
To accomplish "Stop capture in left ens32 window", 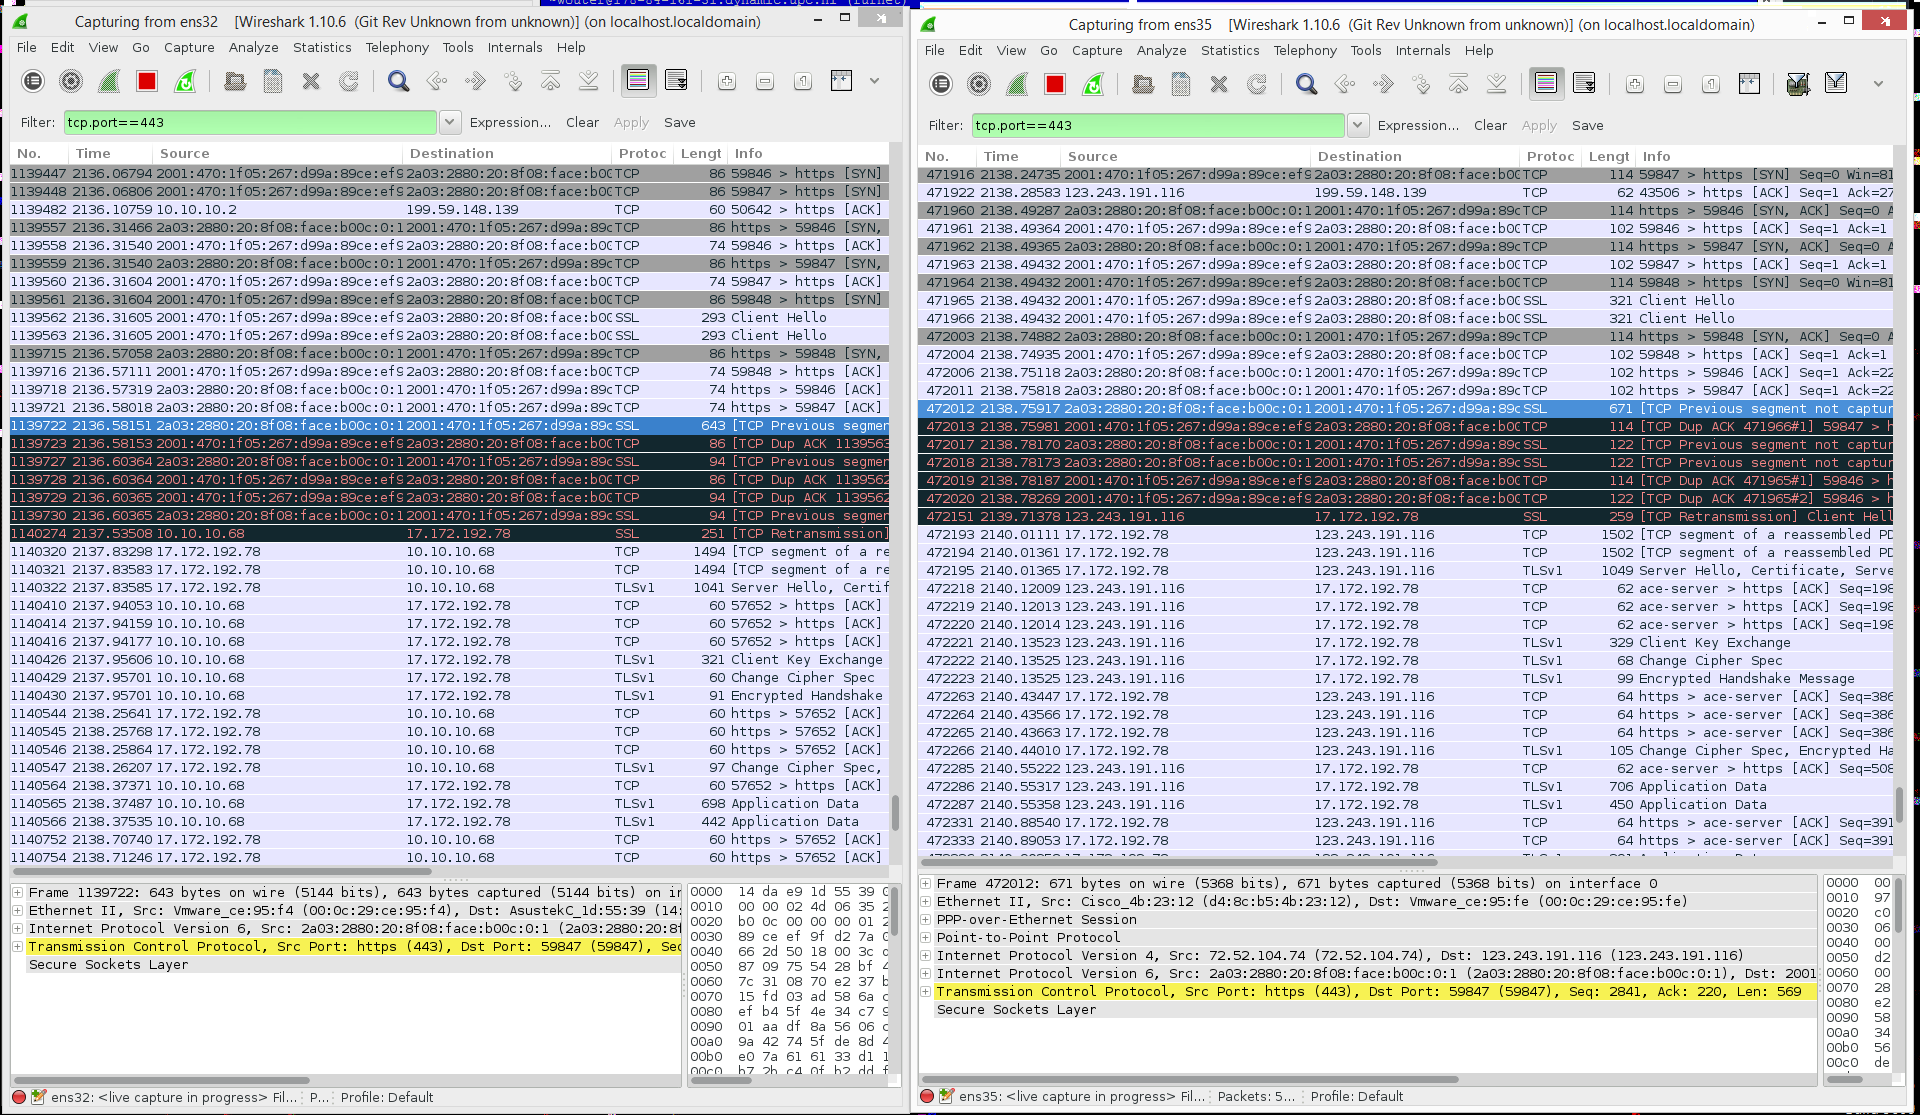I will [147, 82].
